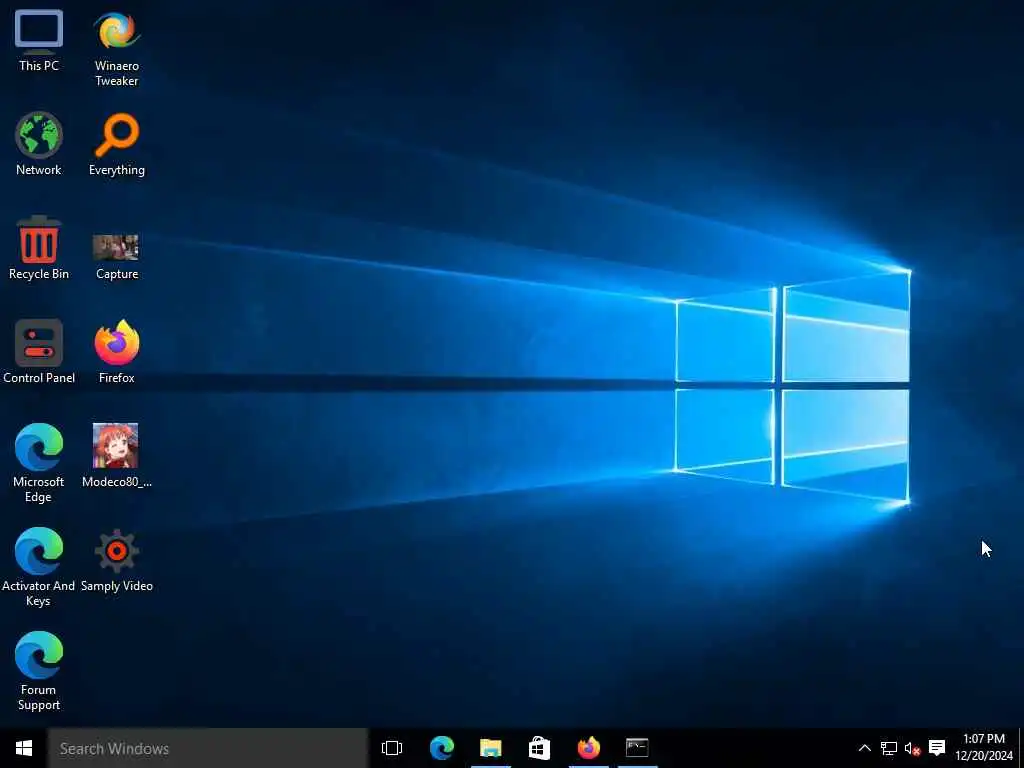Screen dimensions: 1024x768
Task: Open the Everything search app icon
Action: (x=117, y=144)
